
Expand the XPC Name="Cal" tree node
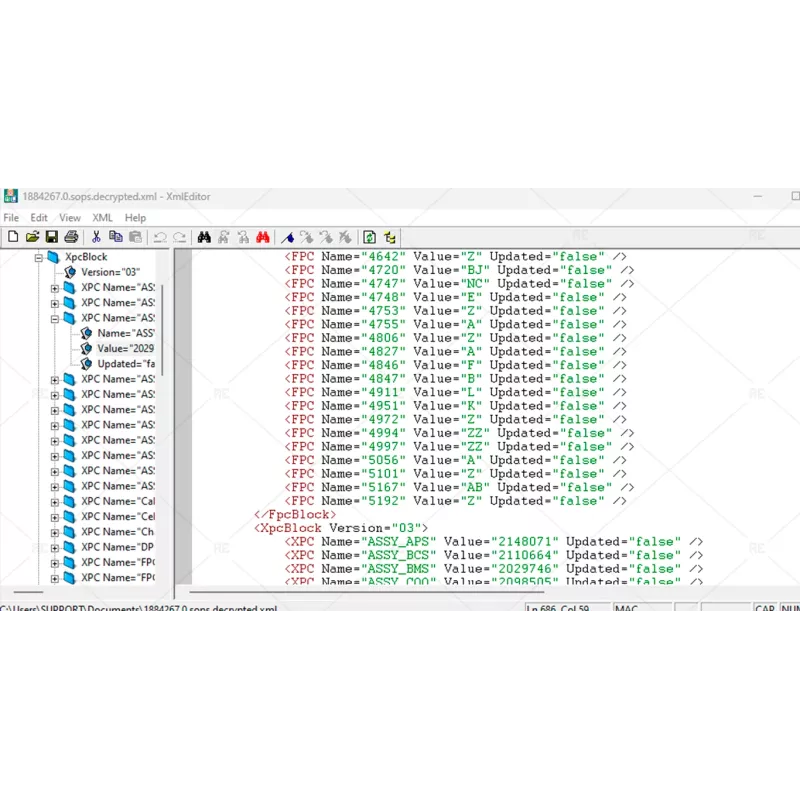53,502
